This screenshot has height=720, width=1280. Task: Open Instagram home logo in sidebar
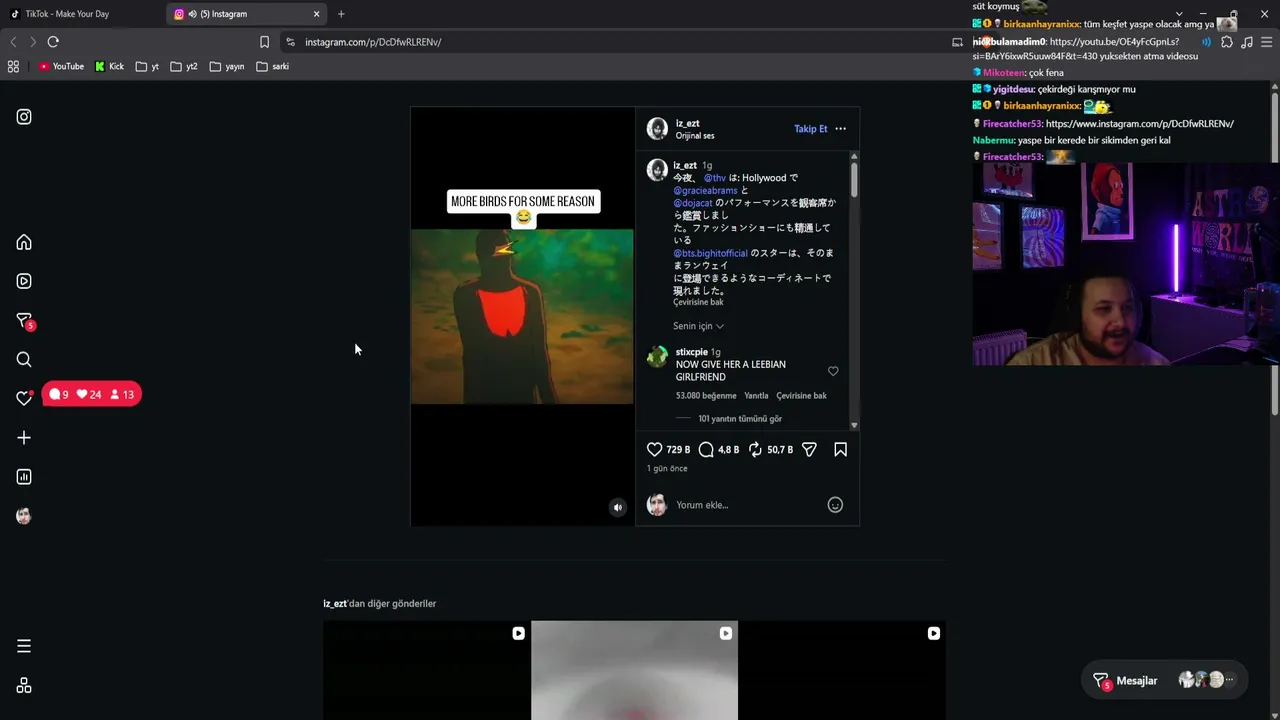click(x=24, y=117)
